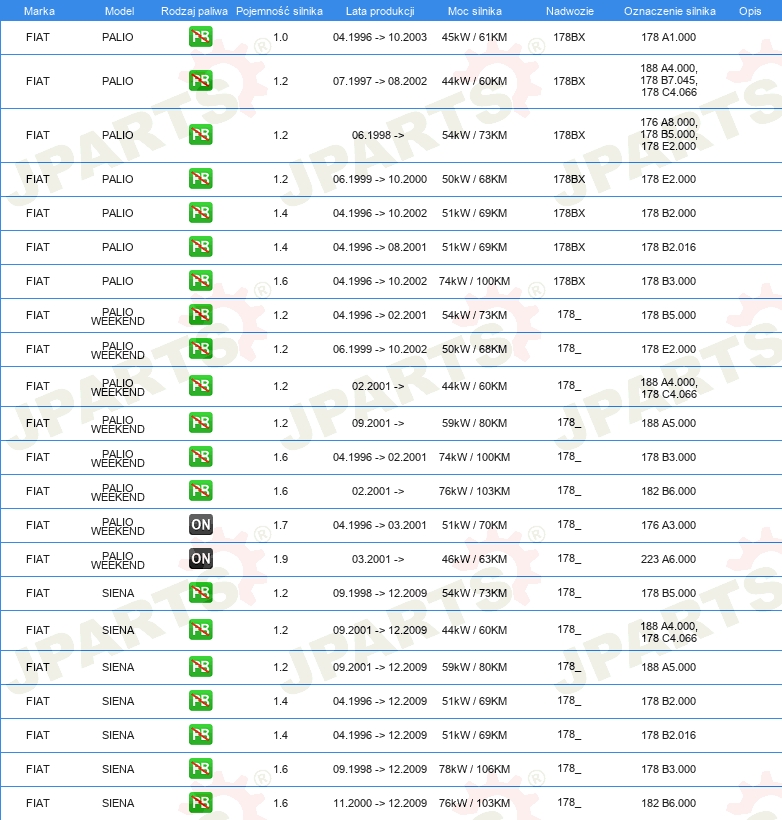The height and width of the screenshot is (820, 782).
Task: Click the date range 06.1999 -> 10.2000
Action: pos(380,179)
